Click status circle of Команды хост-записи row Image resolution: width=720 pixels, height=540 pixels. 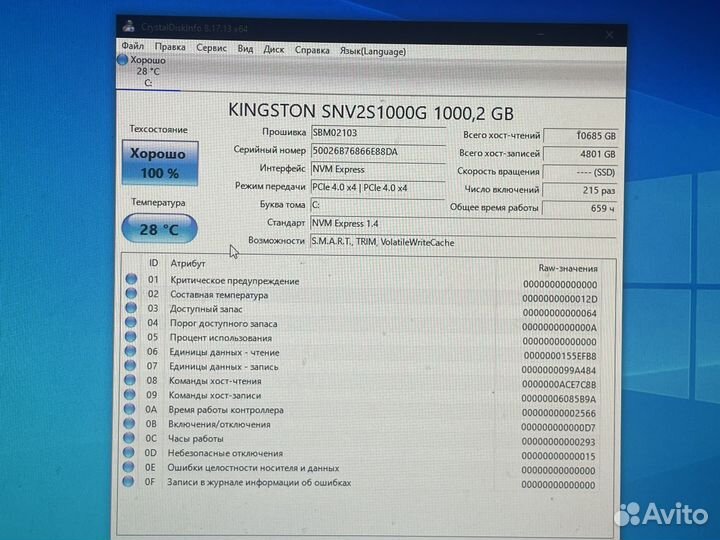pyautogui.click(x=129, y=394)
